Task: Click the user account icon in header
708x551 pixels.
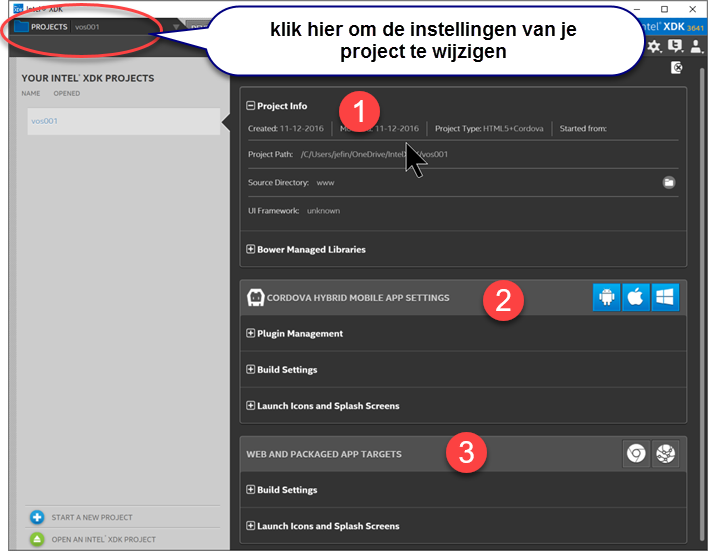Action: coord(696,46)
